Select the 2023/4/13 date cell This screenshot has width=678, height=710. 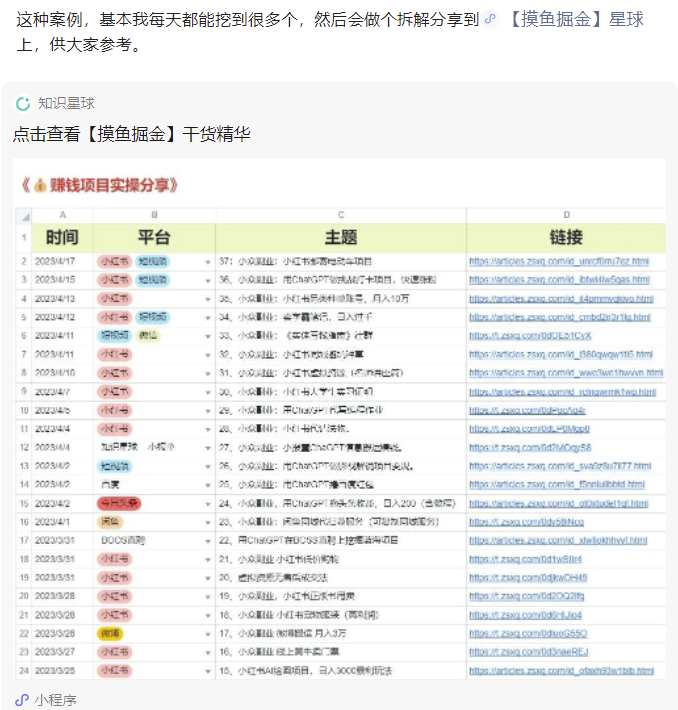tap(63, 299)
